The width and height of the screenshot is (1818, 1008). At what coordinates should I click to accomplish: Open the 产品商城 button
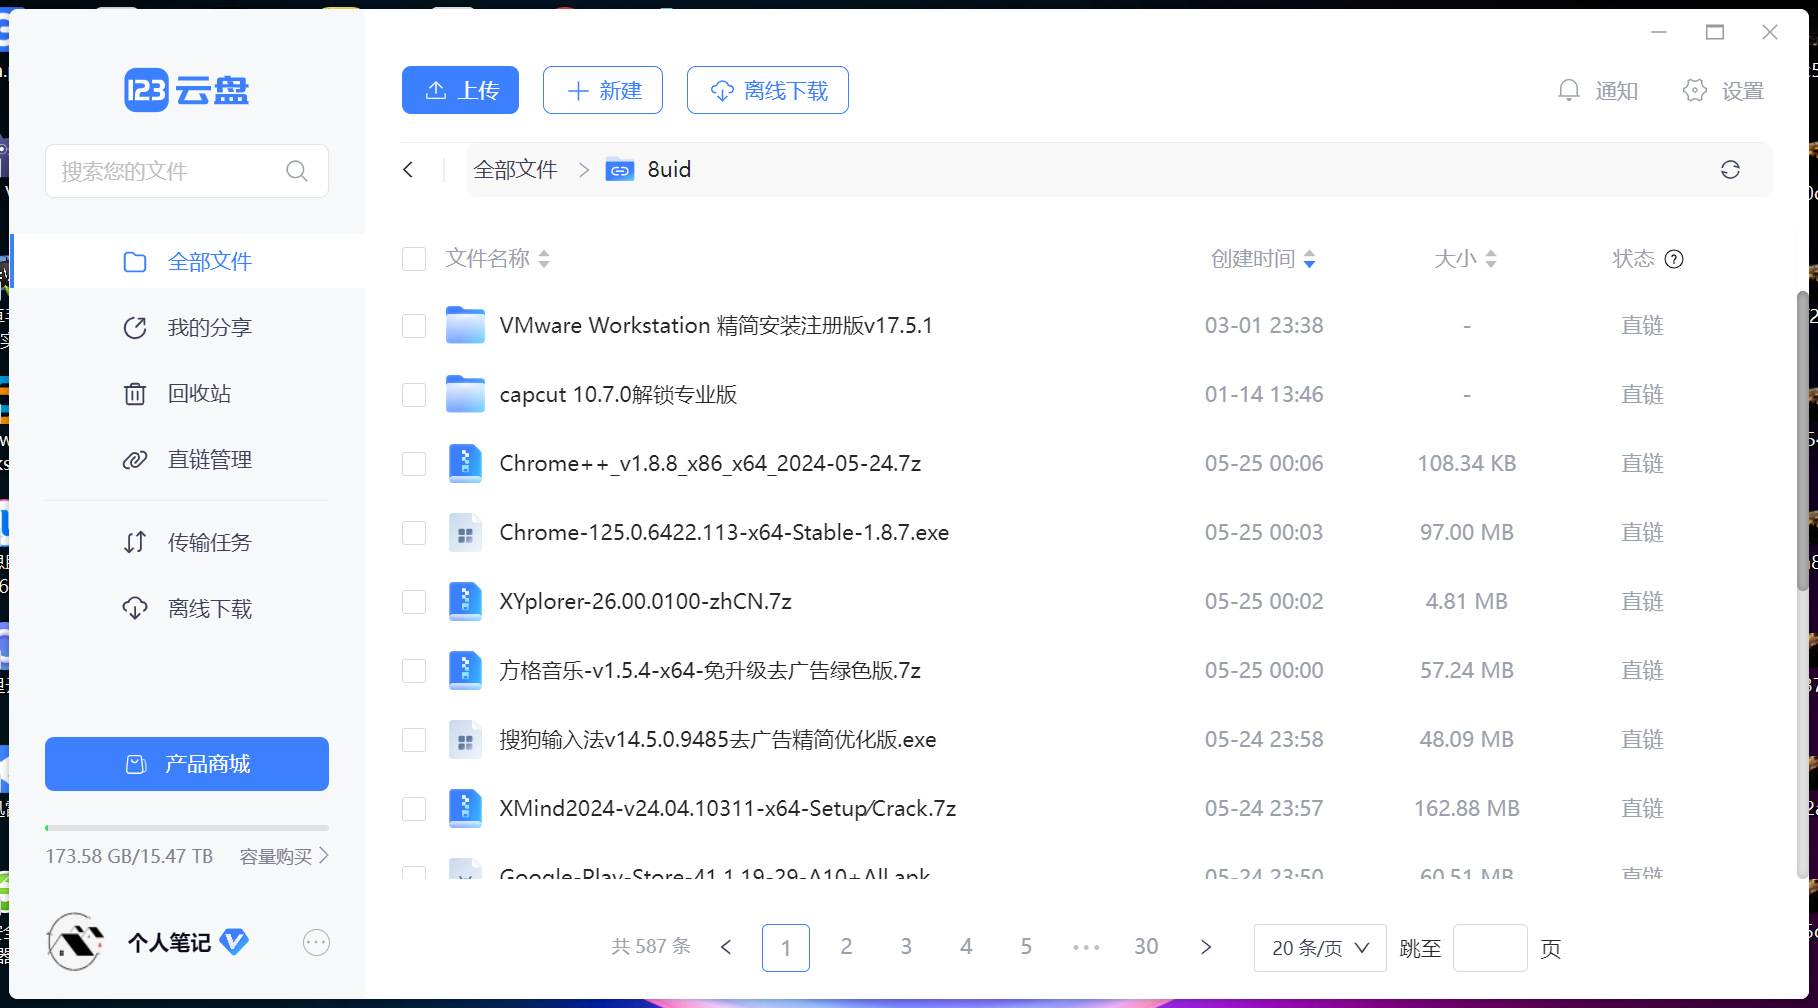(187, 764)
